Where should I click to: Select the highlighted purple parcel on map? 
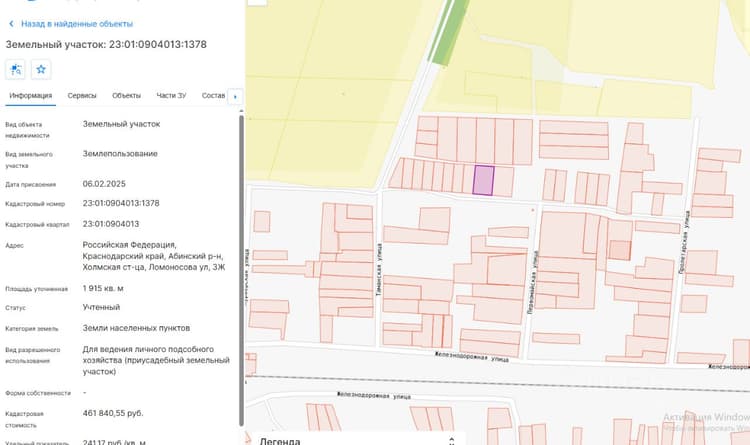coord(483,180)
